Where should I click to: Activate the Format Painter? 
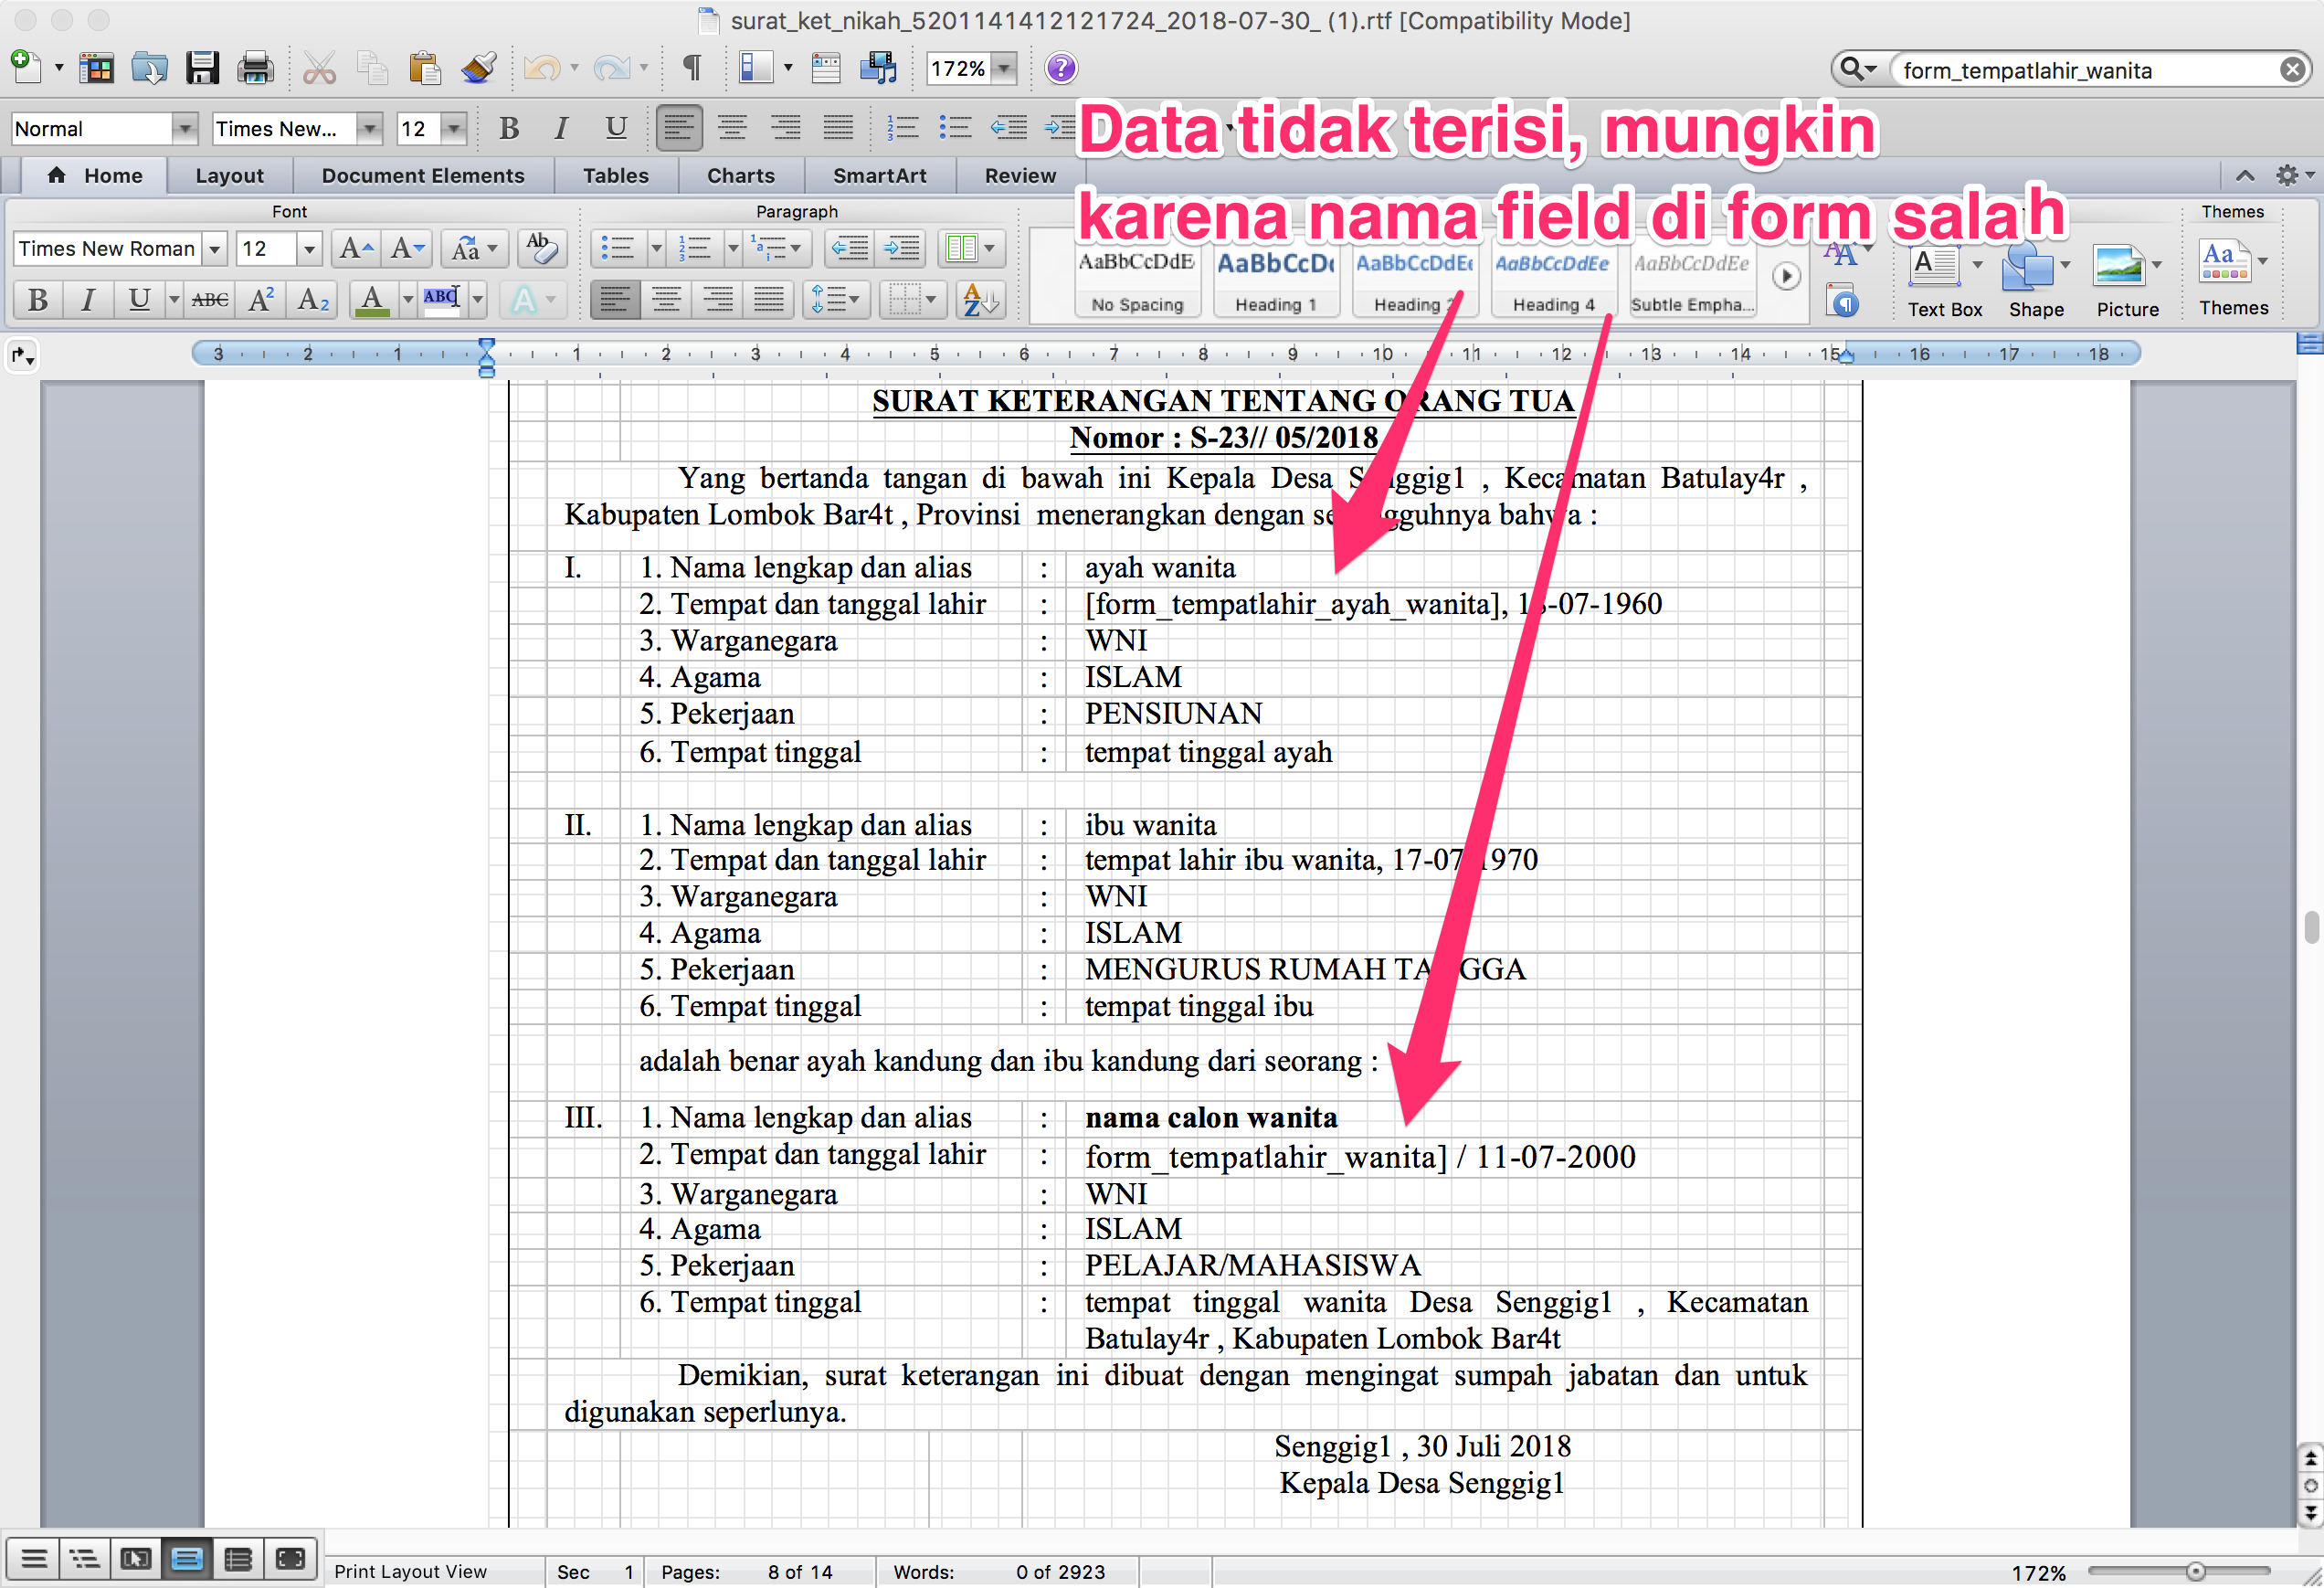[478, 68]
